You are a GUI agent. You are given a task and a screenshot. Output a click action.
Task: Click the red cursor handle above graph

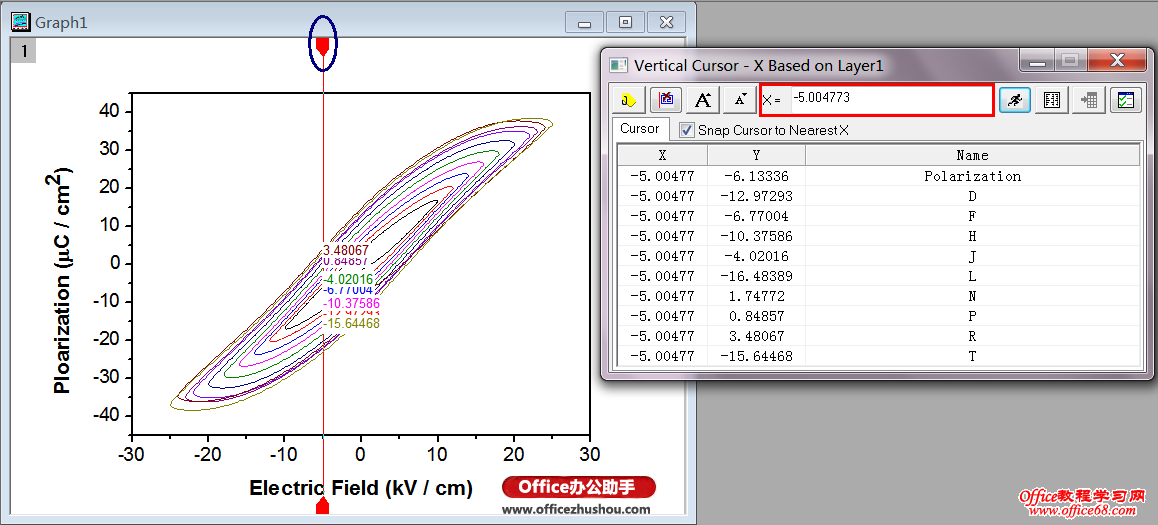pos(322,45)
